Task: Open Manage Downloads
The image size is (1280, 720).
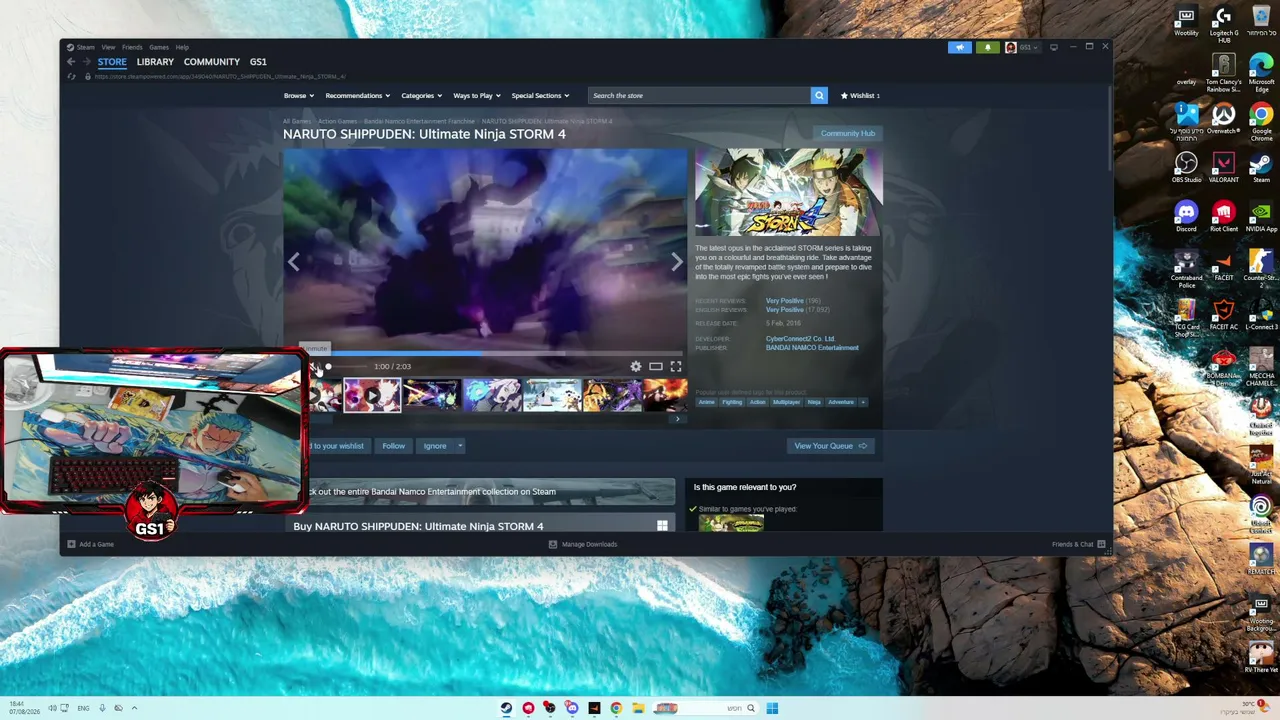Action: point(583,544)
